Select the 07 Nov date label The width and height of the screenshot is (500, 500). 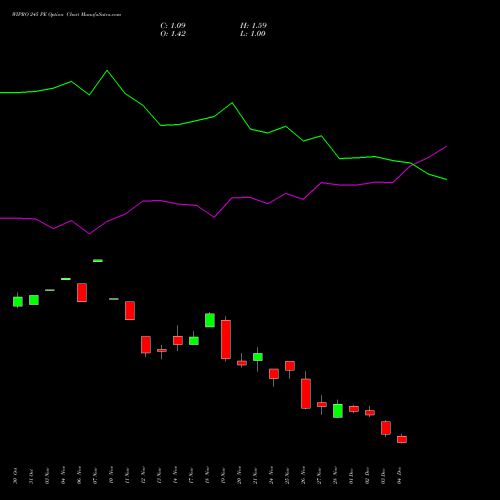[95, 476]
